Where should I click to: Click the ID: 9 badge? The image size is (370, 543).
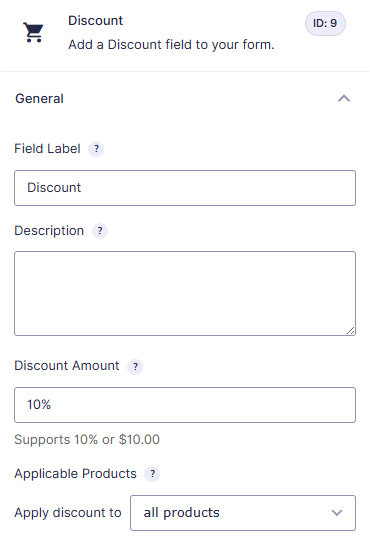[325, 23]
